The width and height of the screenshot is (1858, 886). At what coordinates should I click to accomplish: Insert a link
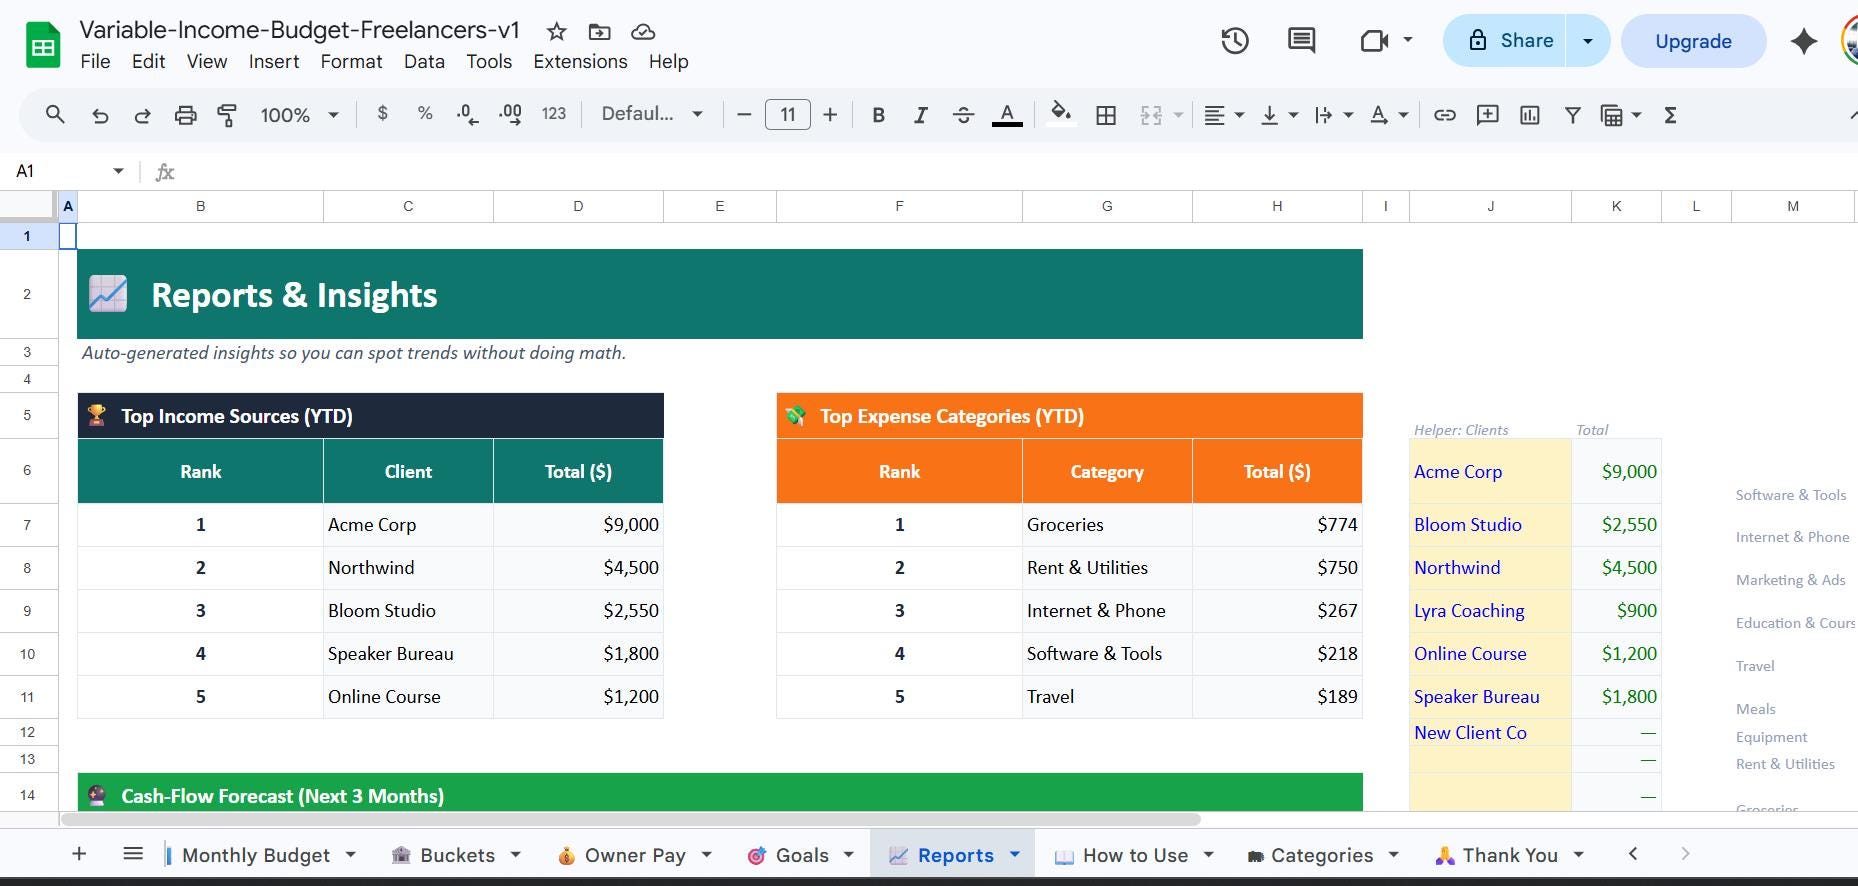[1444, 115]
